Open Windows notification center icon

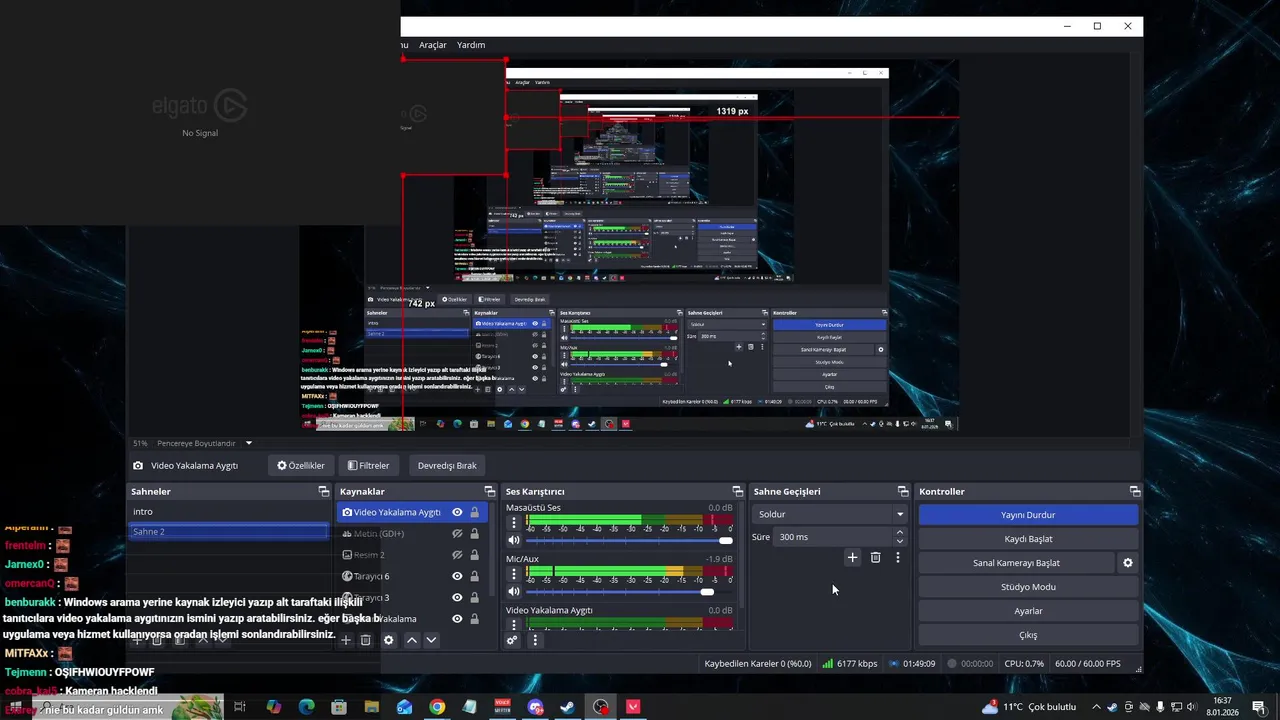(1258, 707)
